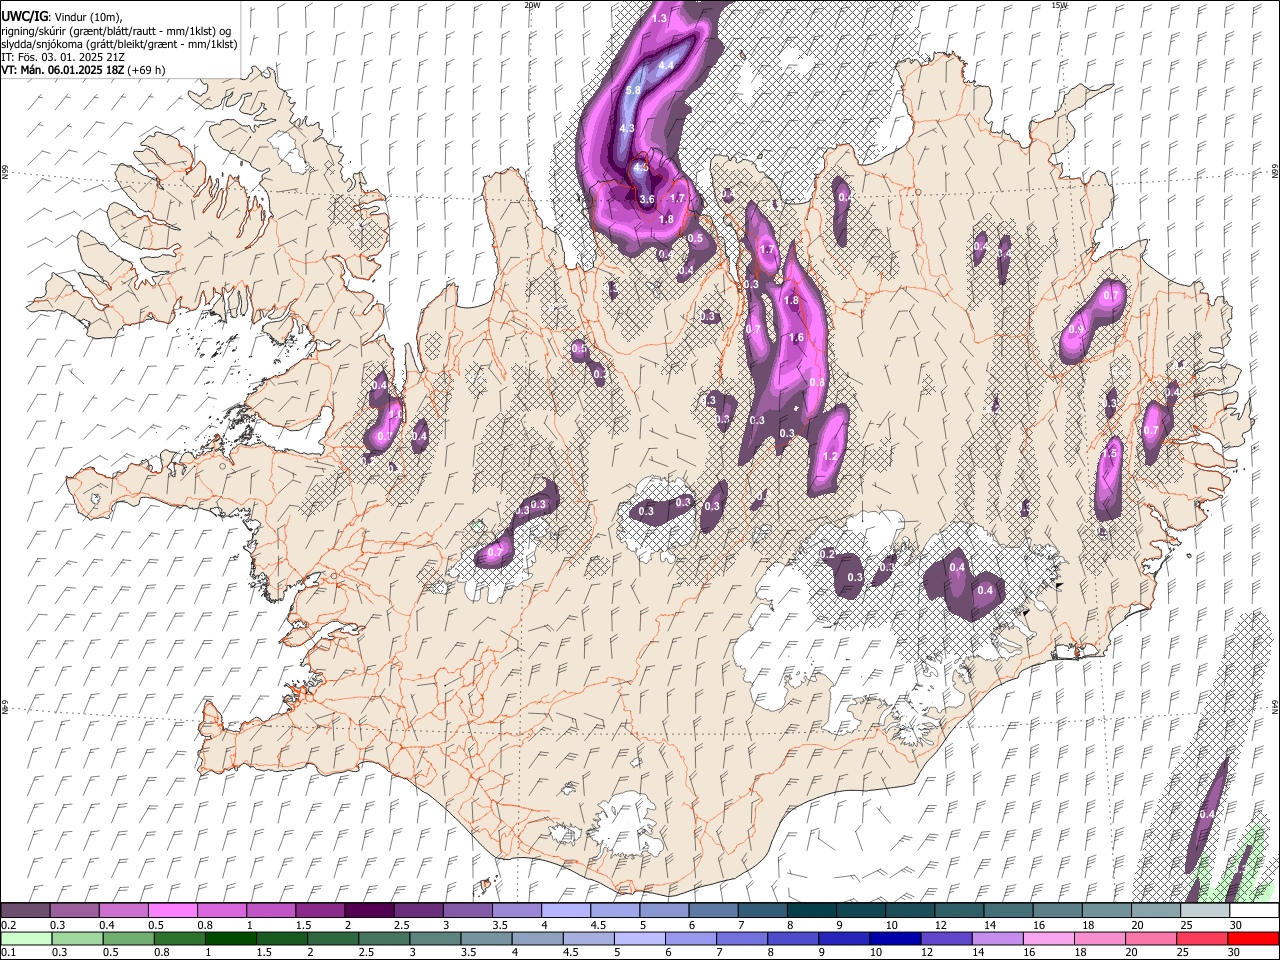Click the darkest green 1 rain legend swatch
The width and height of the screenshot is (1280, 960).
point(231,938)
